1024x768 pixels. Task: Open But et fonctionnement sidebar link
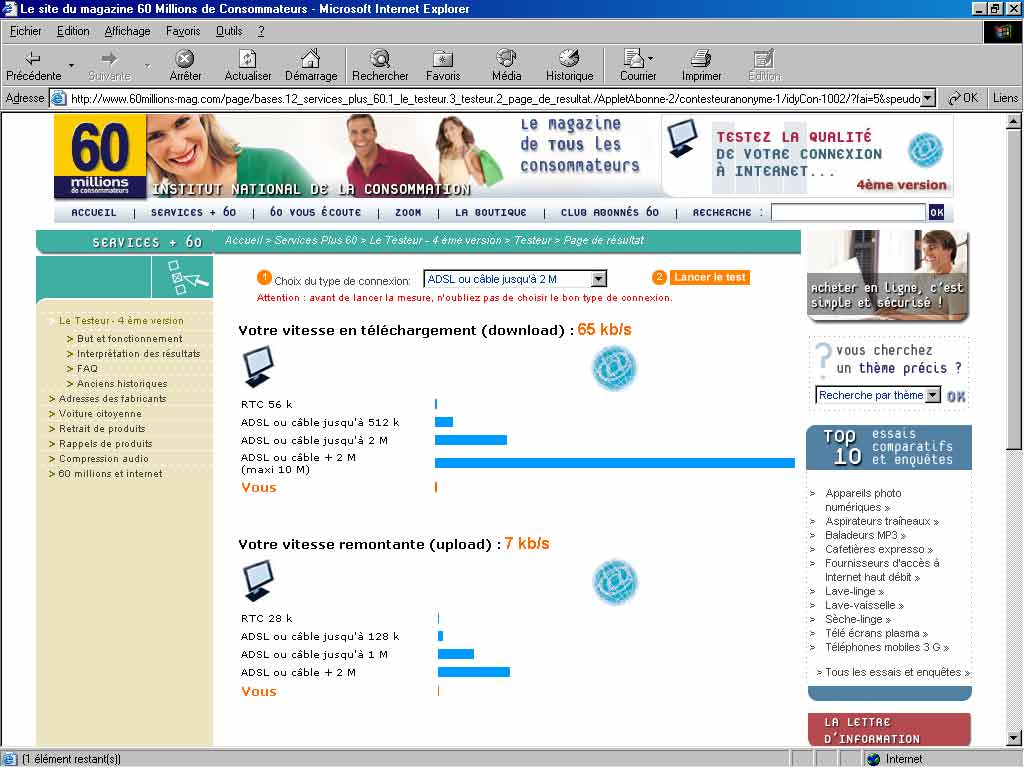tap(129, 338)
